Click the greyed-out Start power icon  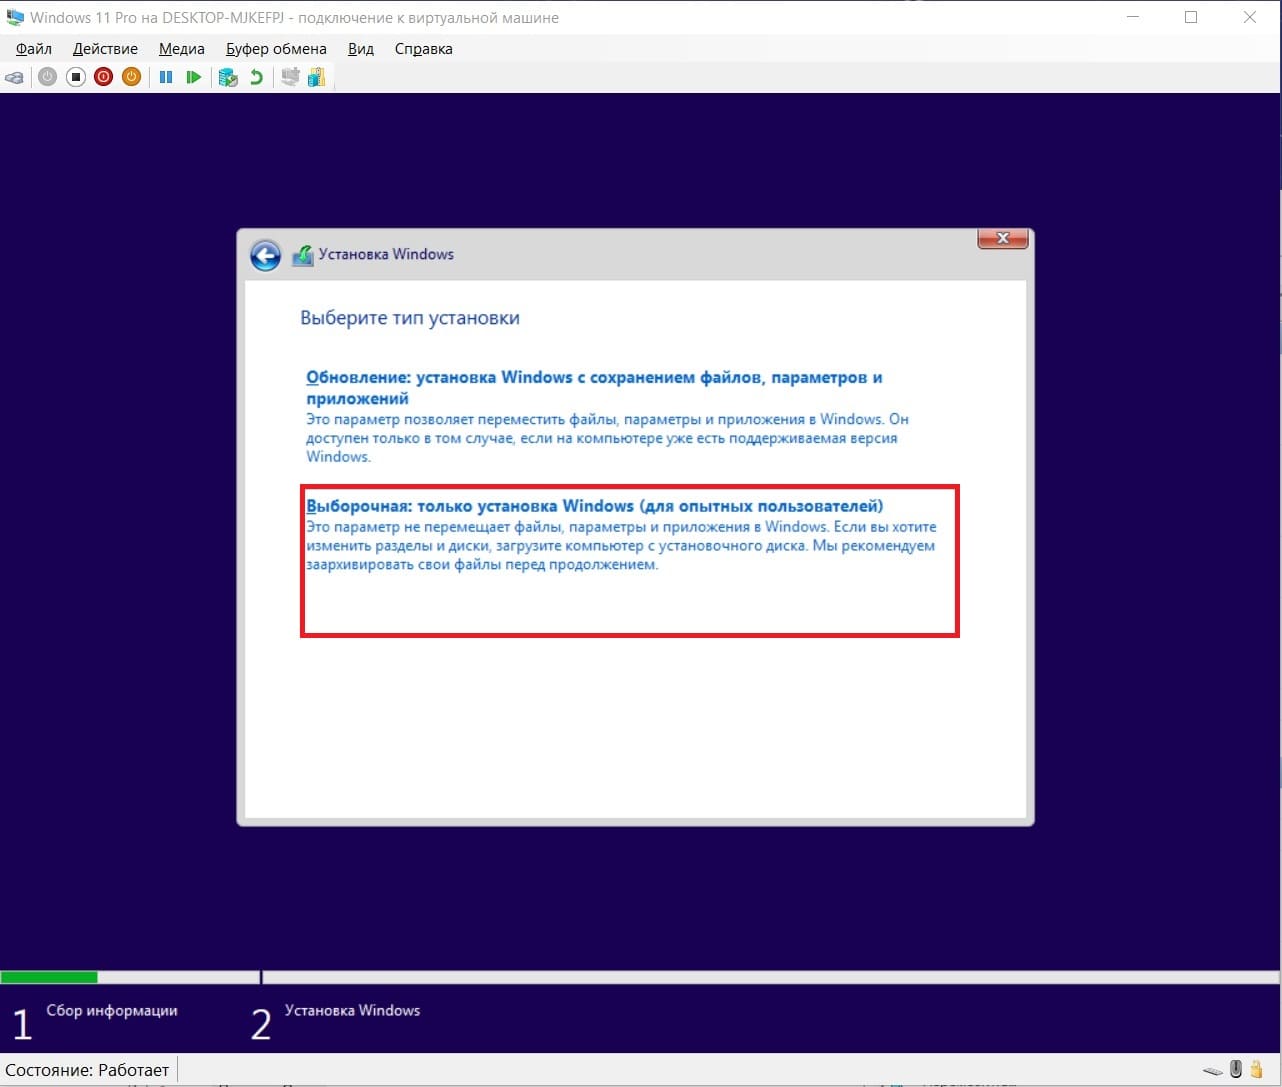click(x=48, y=77)
